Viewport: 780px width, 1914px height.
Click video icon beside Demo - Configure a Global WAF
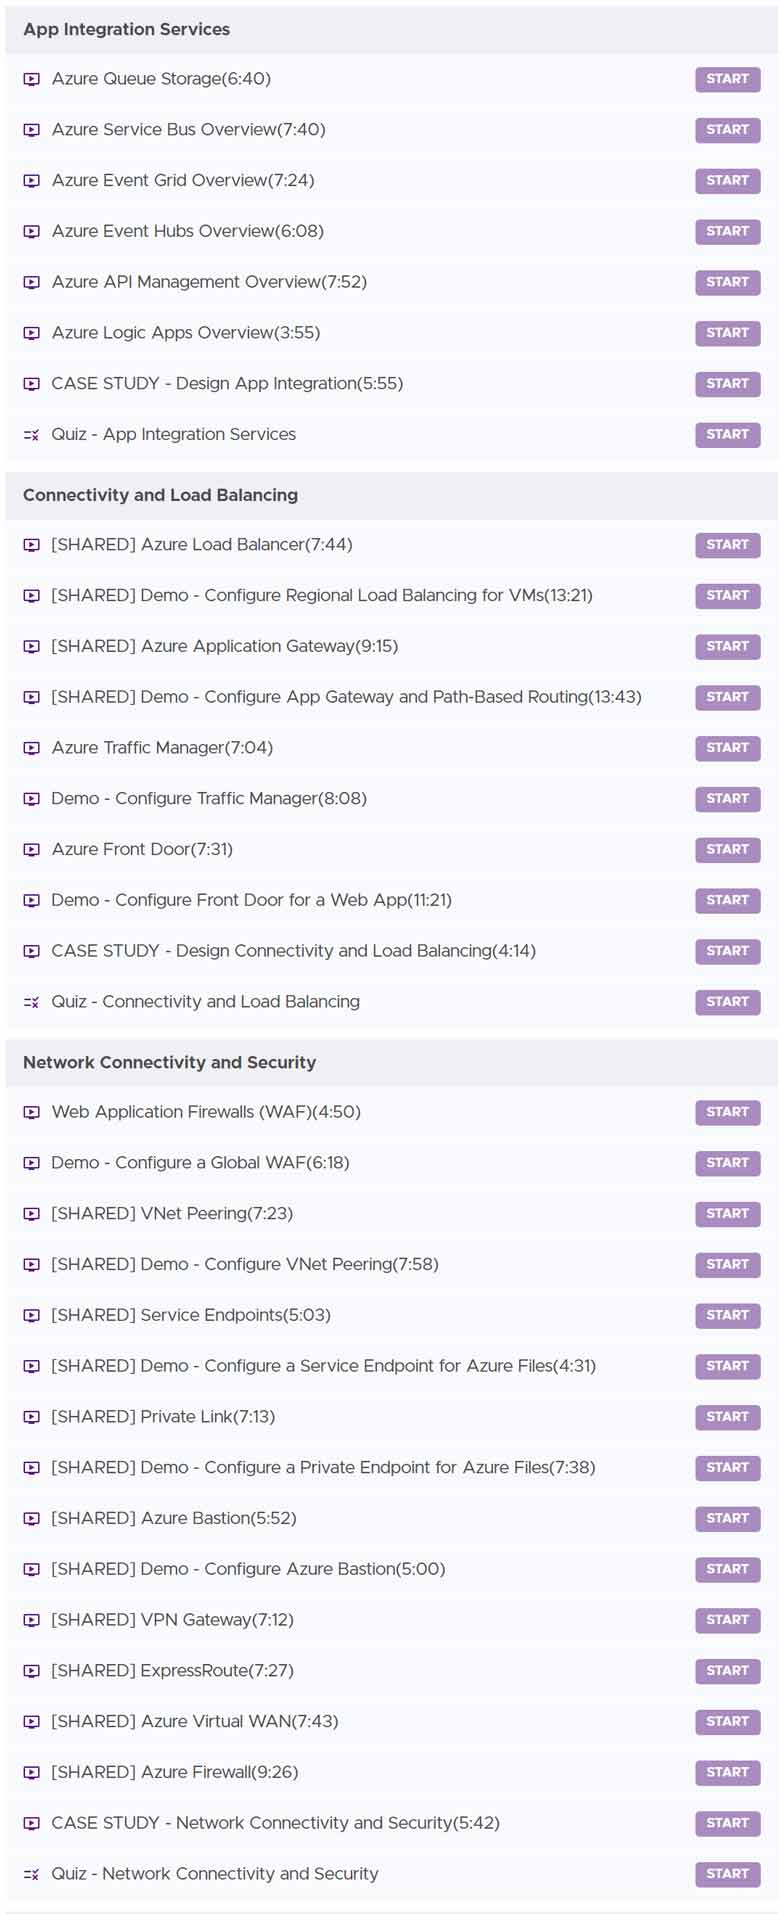click(32, 1163)
